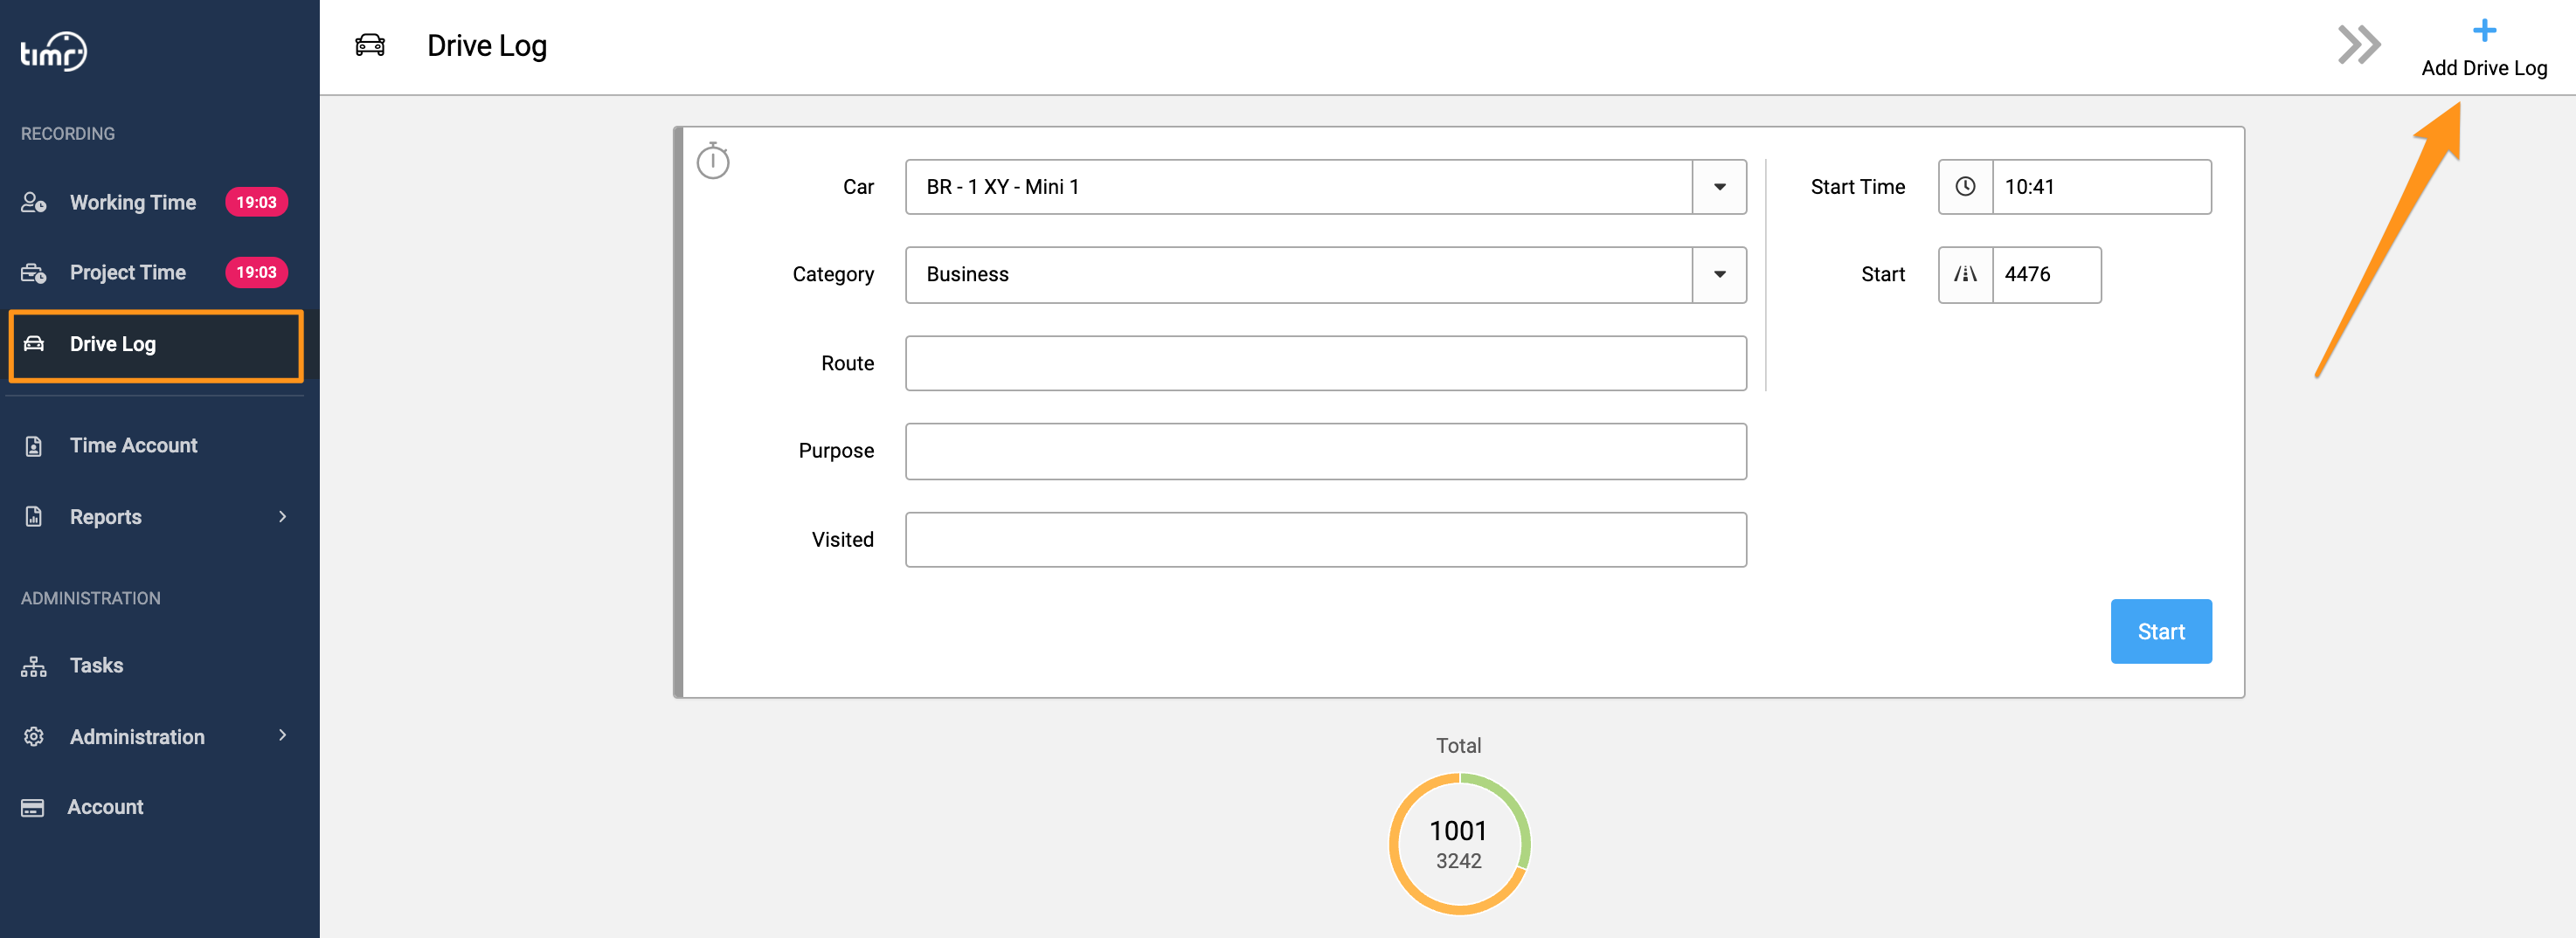The width and height of the screenshot is (2576, 938).
Task: Click the Drive Log page title
Action: (x=486, y=46)
